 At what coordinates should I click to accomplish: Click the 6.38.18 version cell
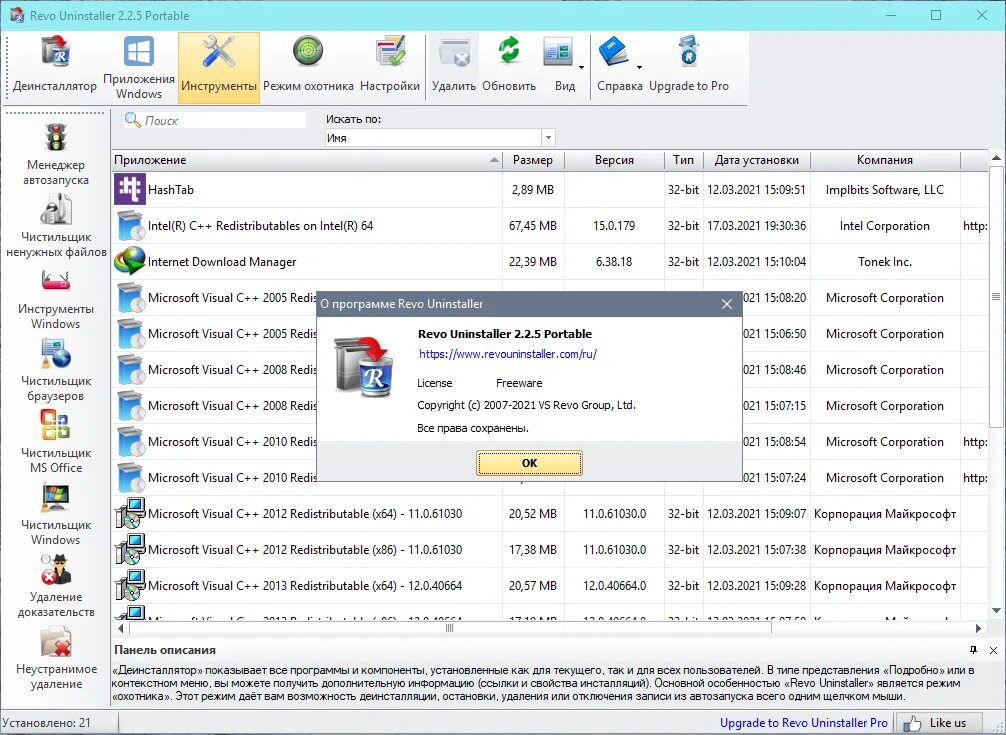coord(614,262)
